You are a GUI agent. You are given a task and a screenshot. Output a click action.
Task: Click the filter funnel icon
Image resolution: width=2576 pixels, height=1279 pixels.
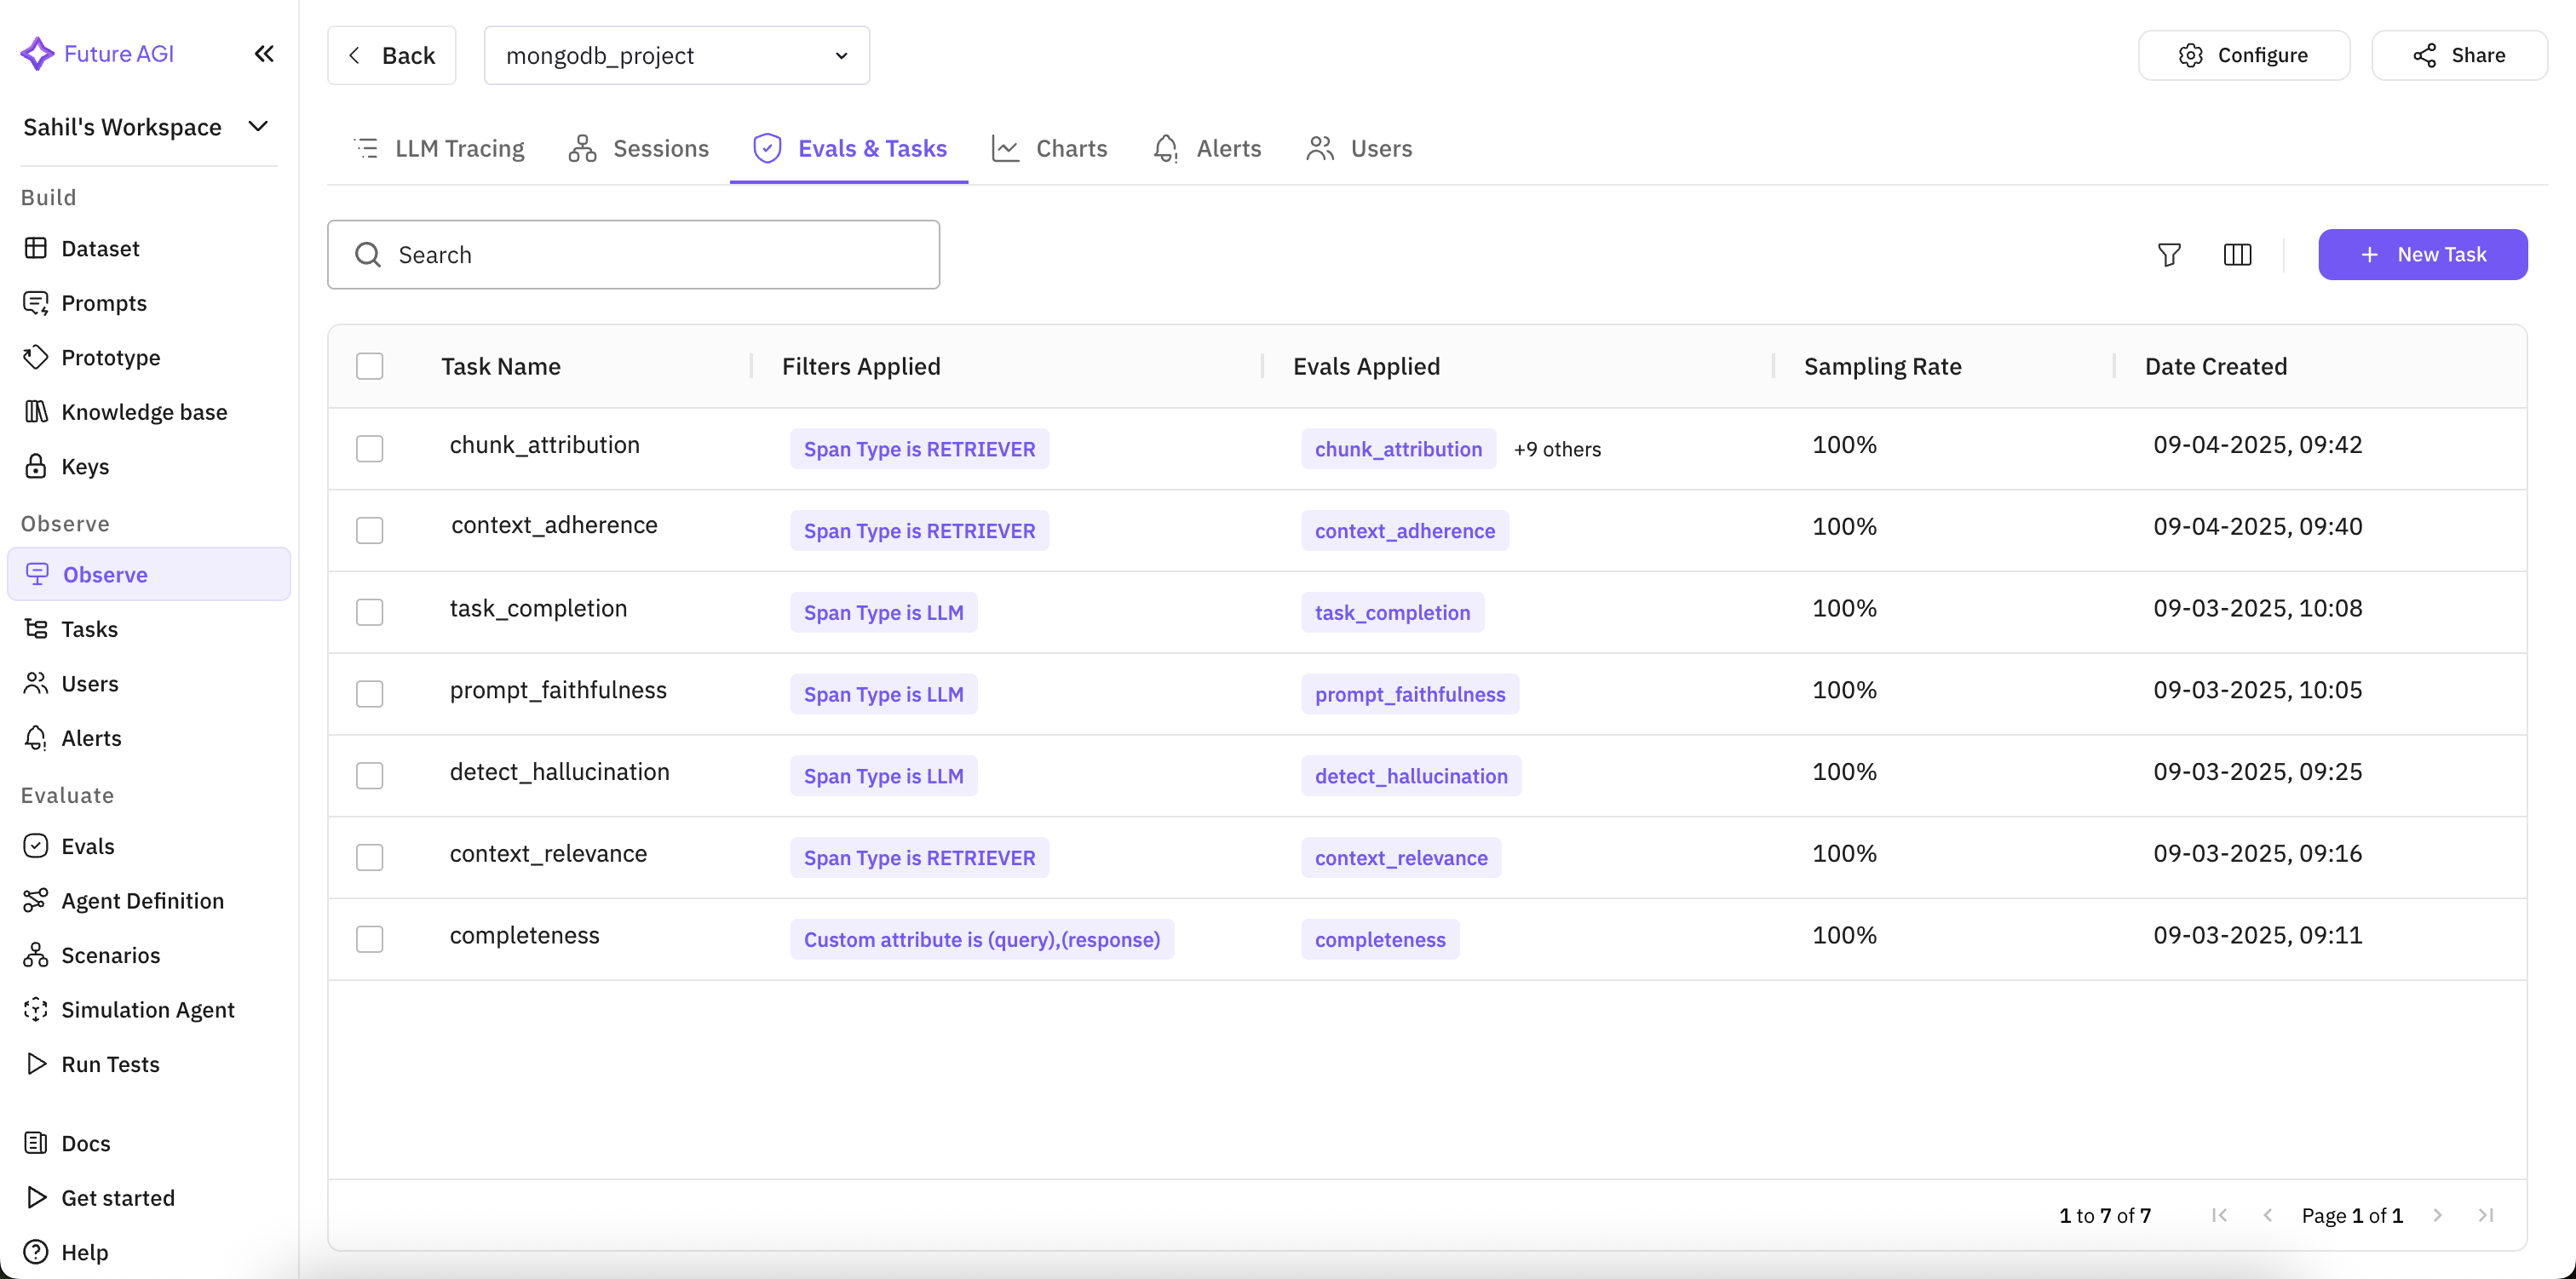(x=2168, y=255)
